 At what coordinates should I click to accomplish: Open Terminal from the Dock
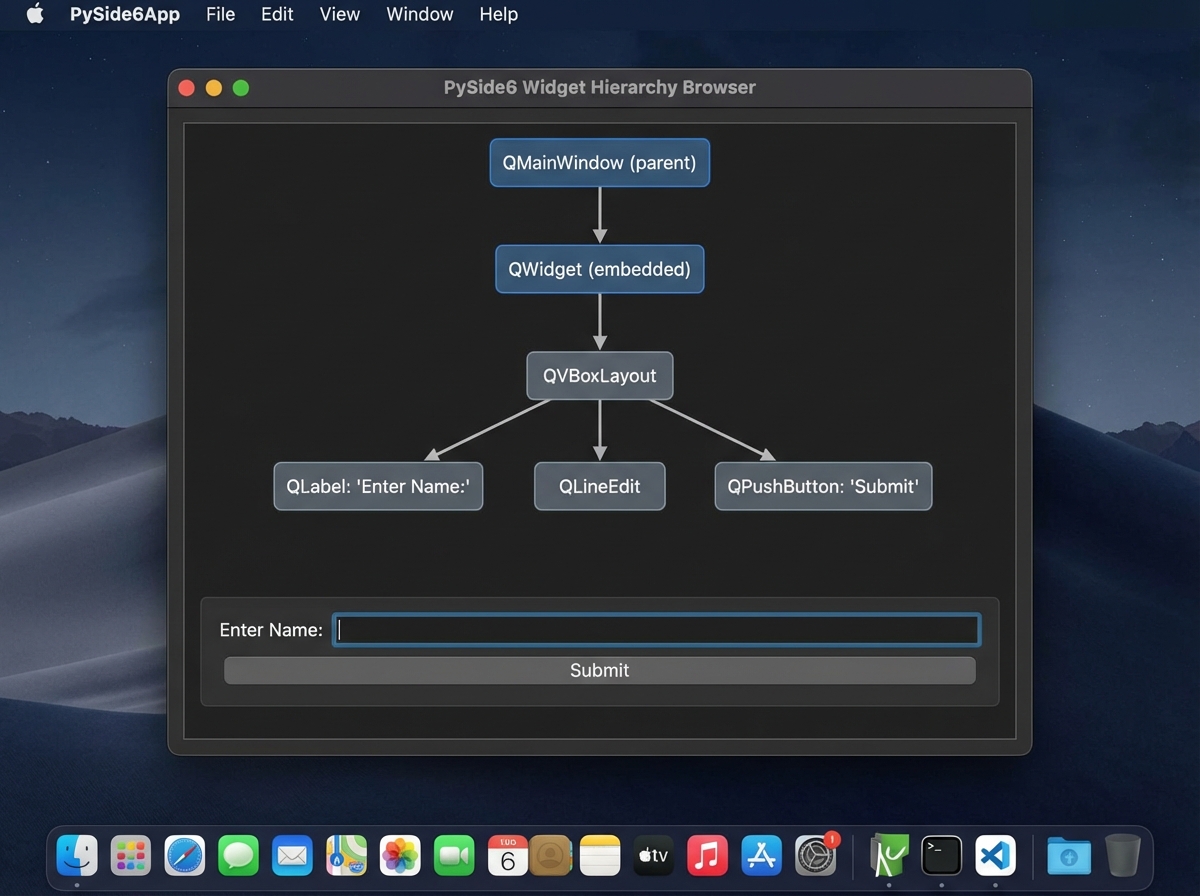pos(940,855)
